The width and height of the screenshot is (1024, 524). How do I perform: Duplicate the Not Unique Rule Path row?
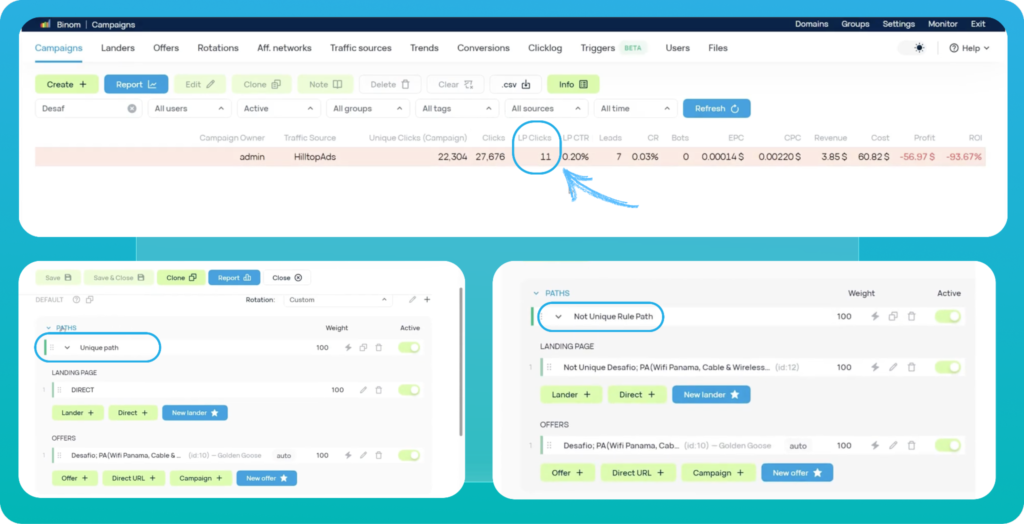[x=893, y=316]
